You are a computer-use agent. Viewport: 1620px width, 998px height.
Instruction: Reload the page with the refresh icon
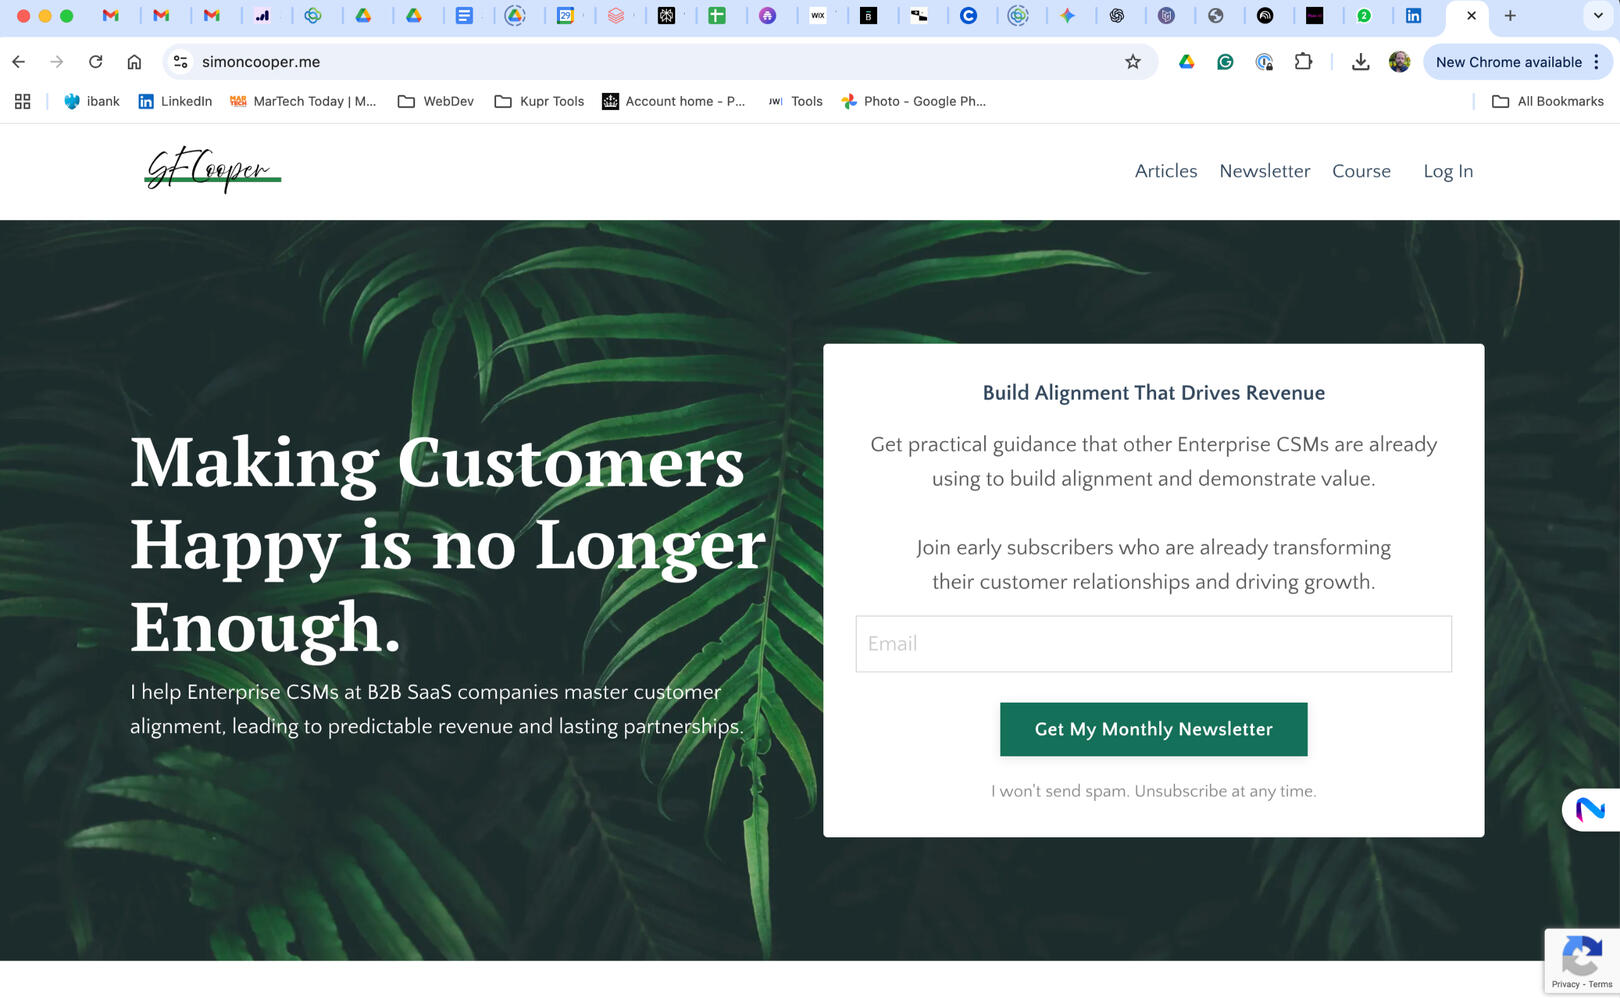tap(95, 62)
